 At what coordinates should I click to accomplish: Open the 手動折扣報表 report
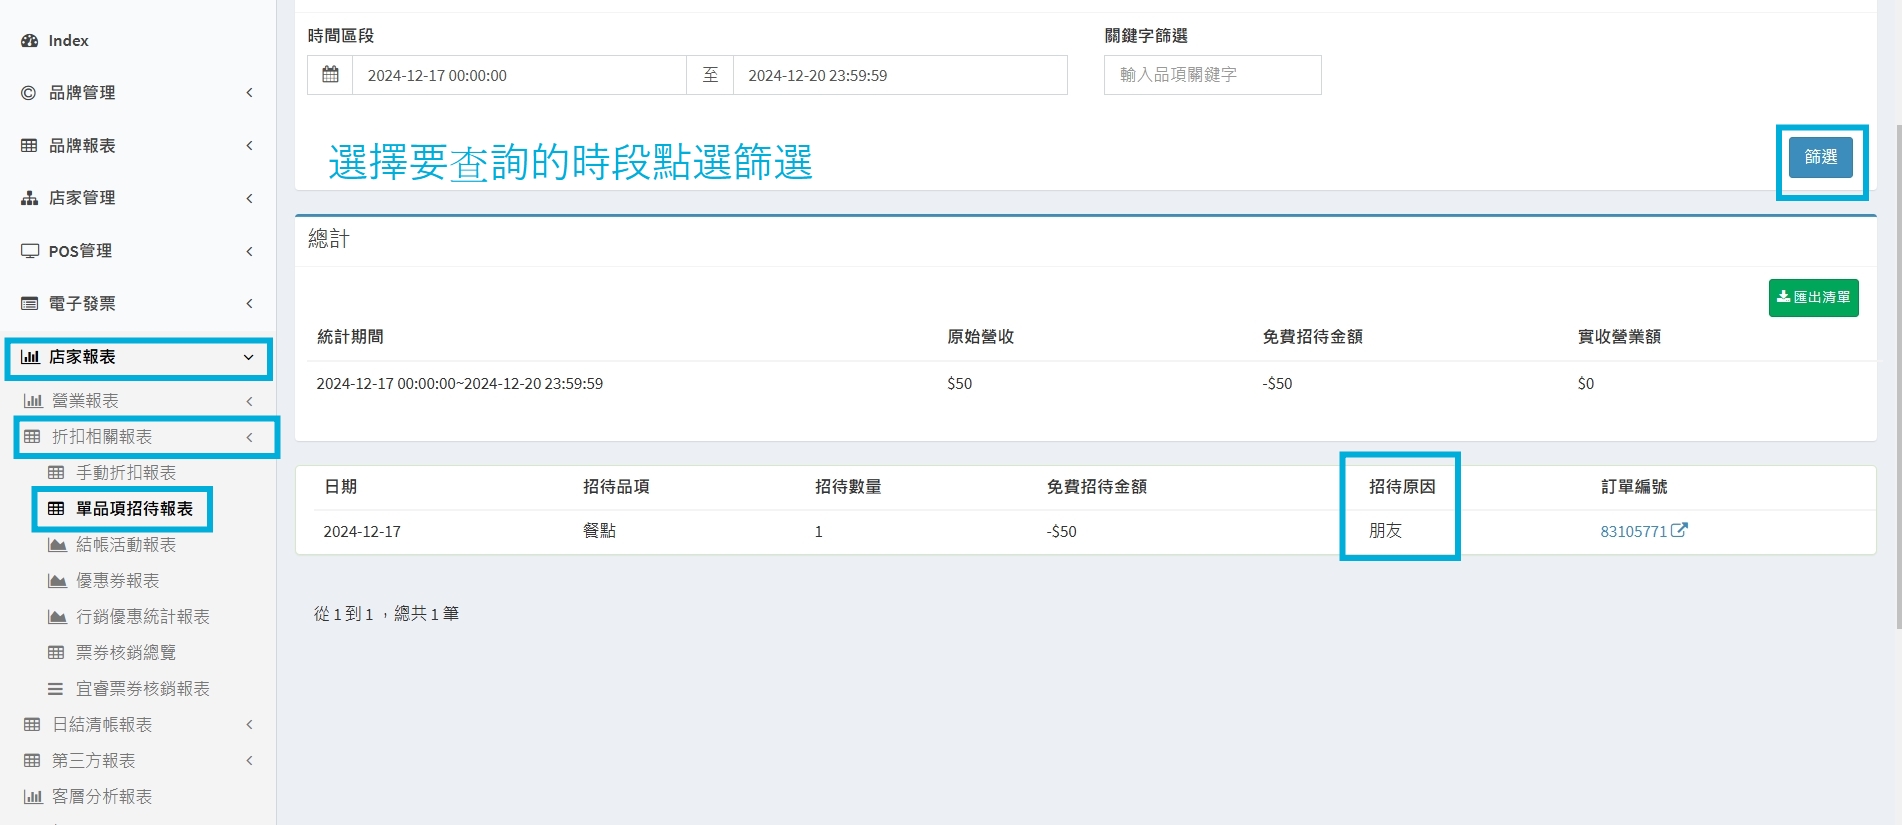pos(126,473)
